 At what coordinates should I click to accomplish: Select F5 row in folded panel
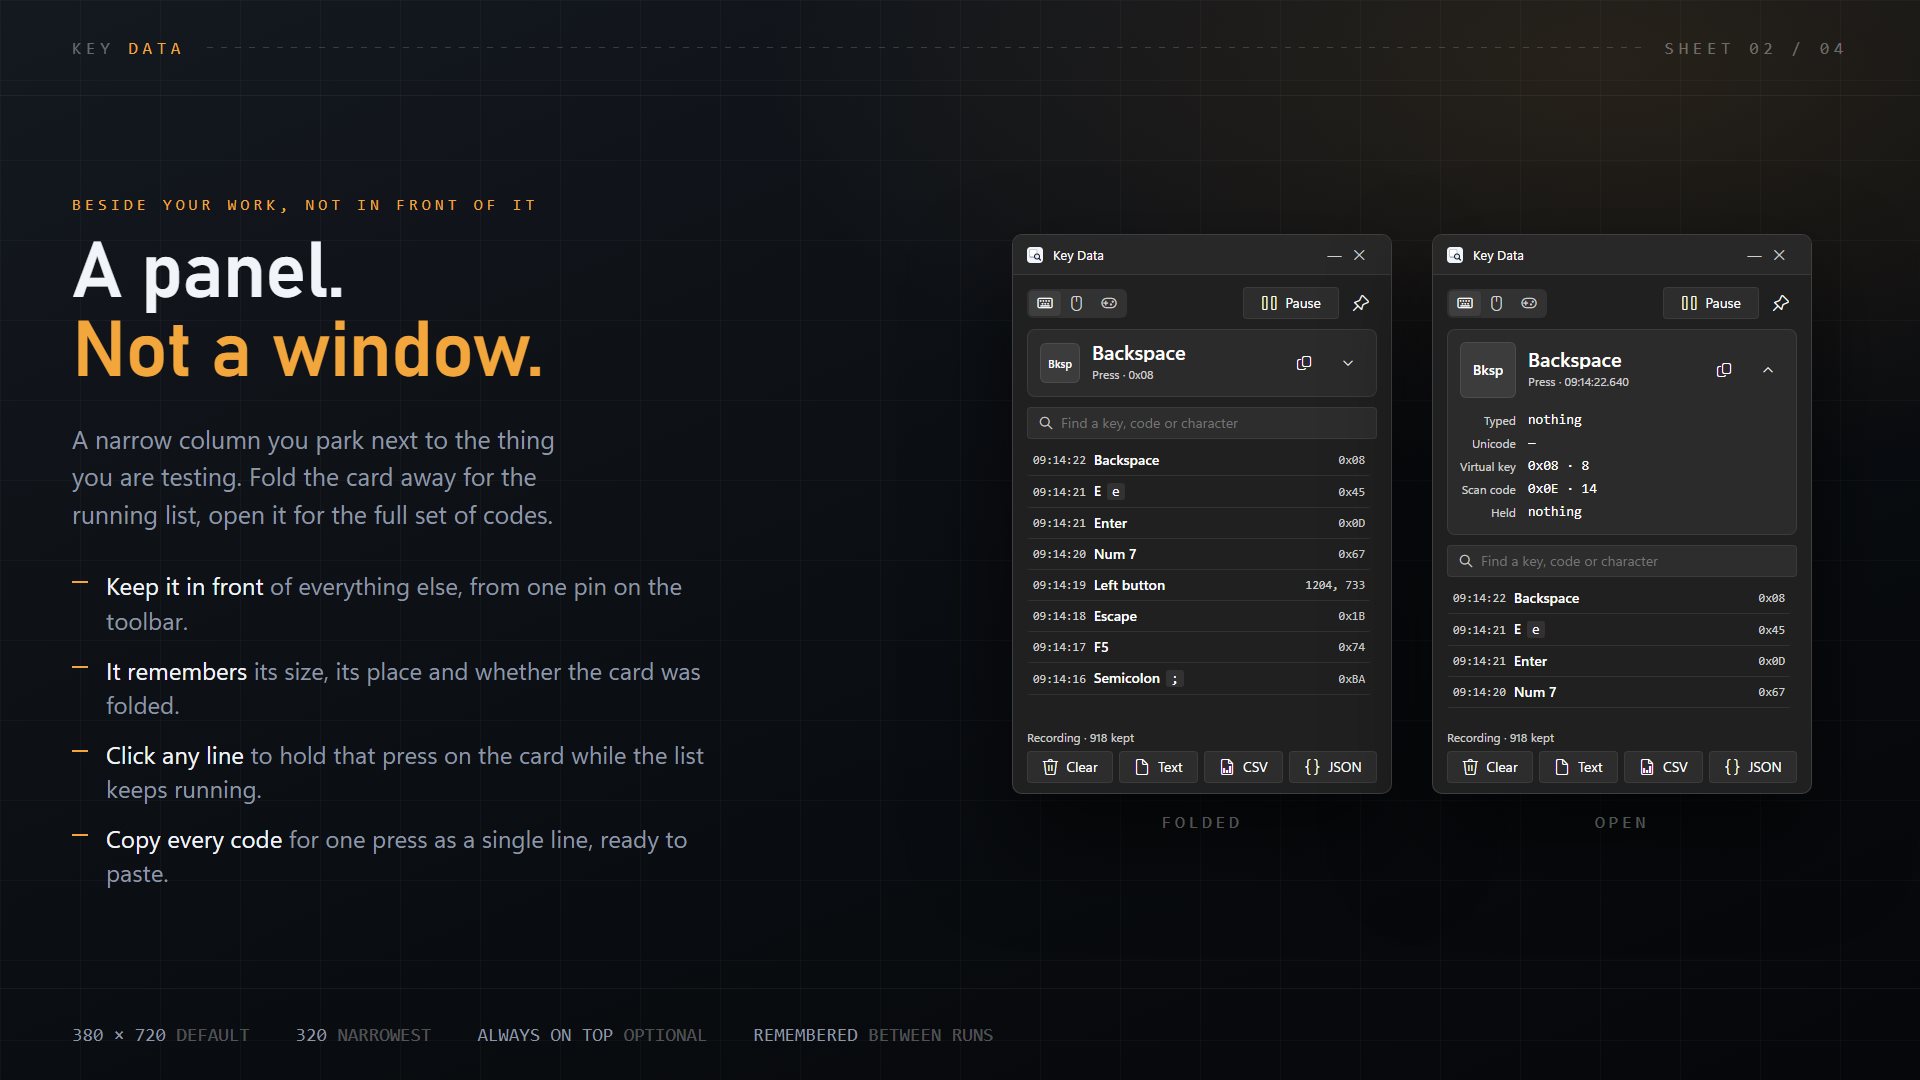point(1199,647)
